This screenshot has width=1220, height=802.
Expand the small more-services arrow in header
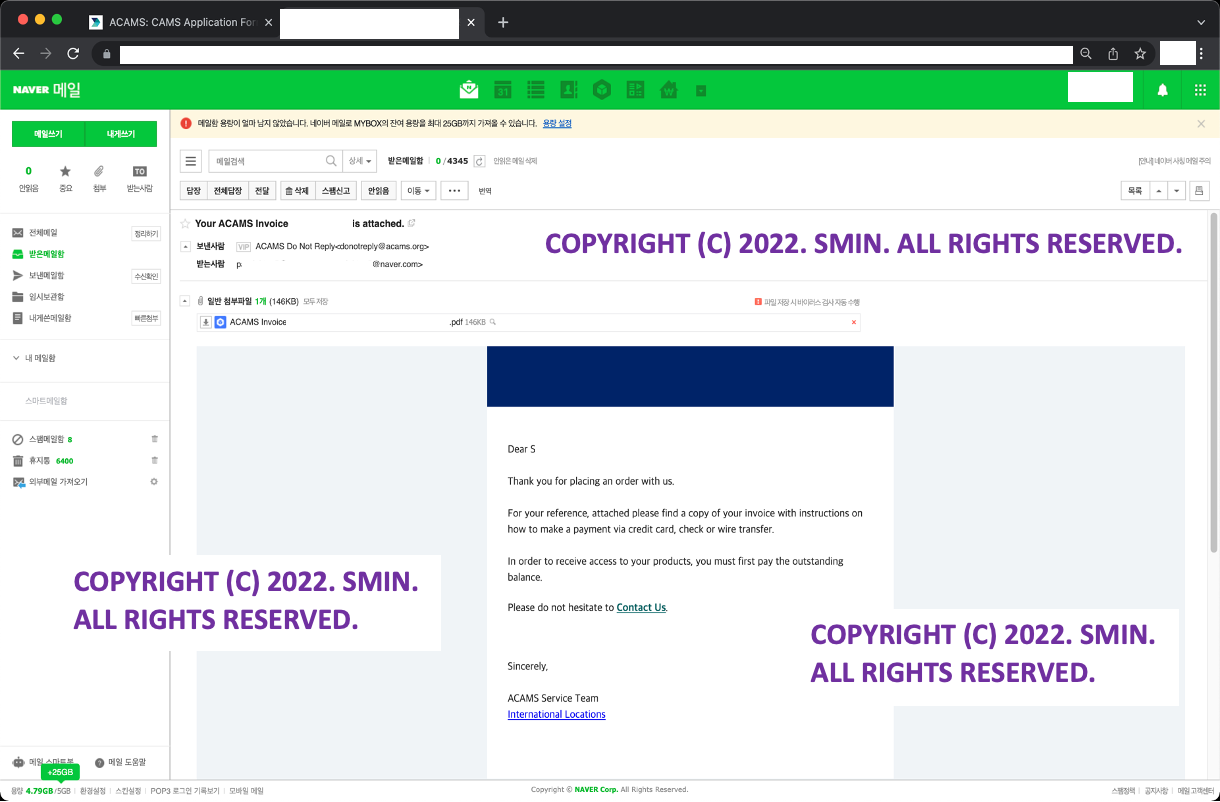click(x=701, y=91)
